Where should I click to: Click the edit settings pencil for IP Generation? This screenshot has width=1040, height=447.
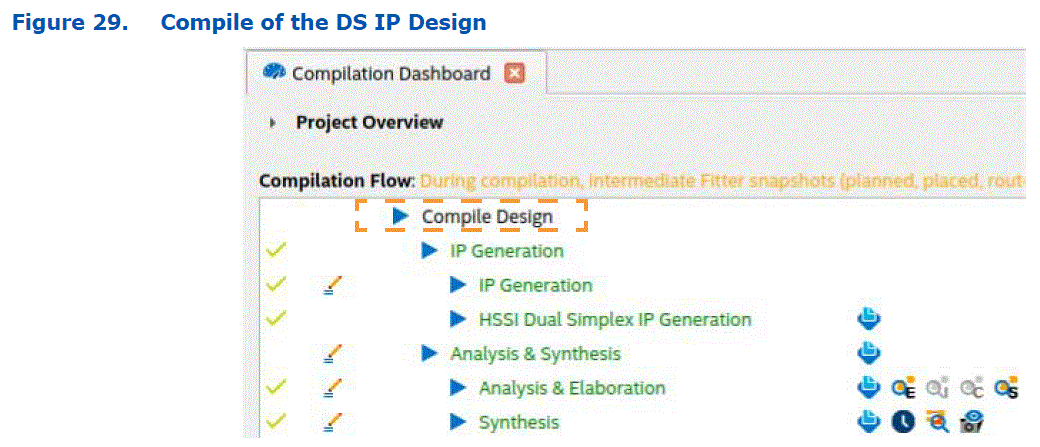pos(334,286)
